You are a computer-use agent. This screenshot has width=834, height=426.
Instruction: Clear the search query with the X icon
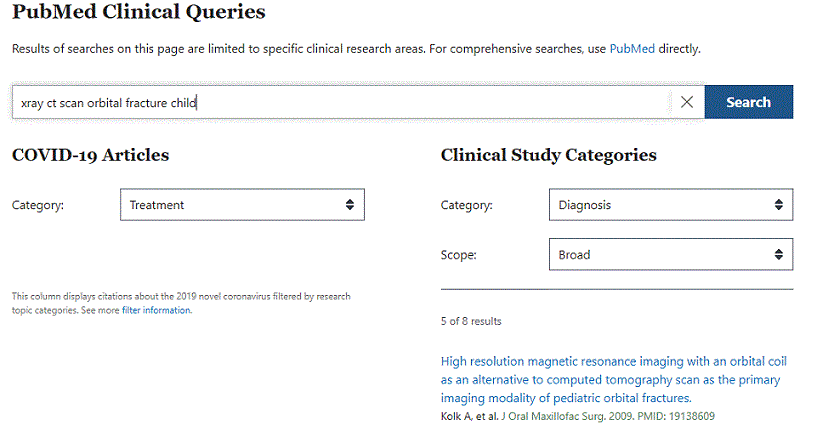tap(687, 102)
